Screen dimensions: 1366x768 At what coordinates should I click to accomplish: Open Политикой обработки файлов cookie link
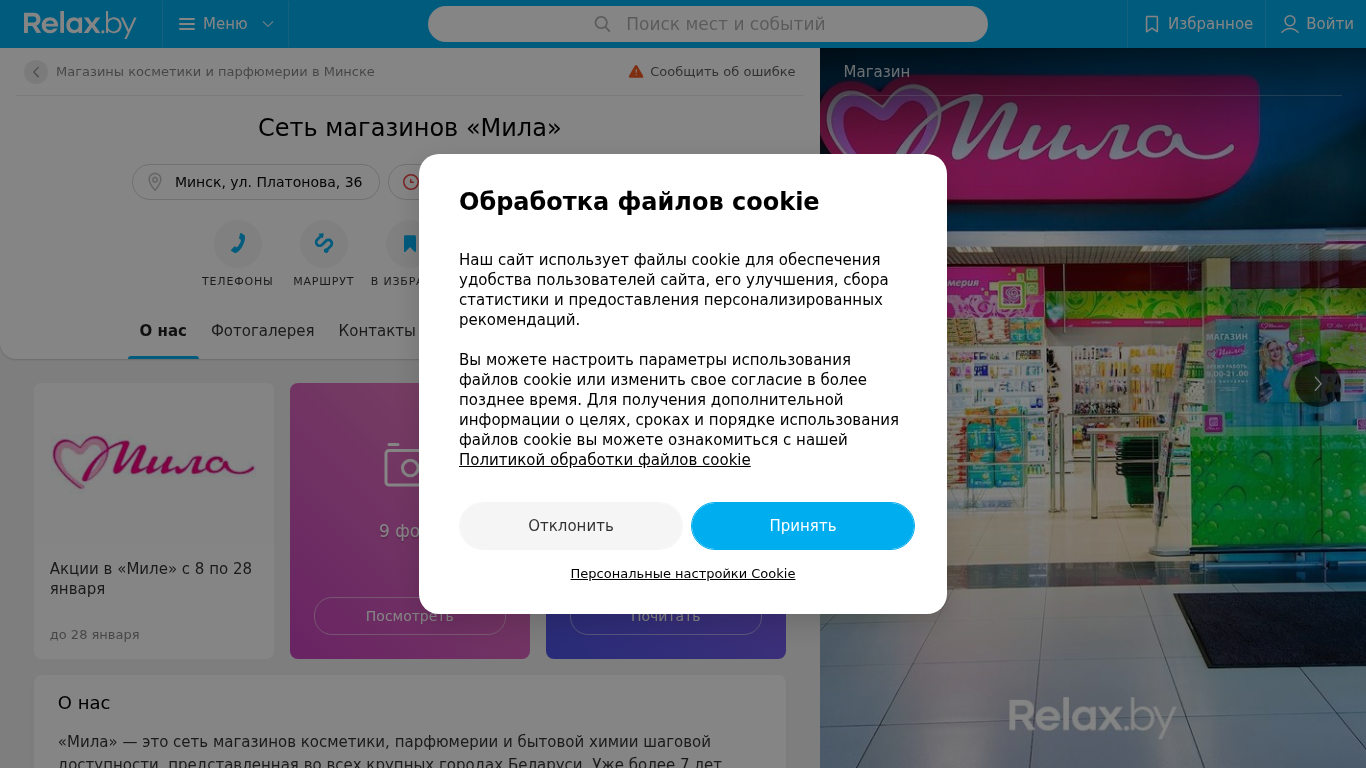click(x=605, y=460)
